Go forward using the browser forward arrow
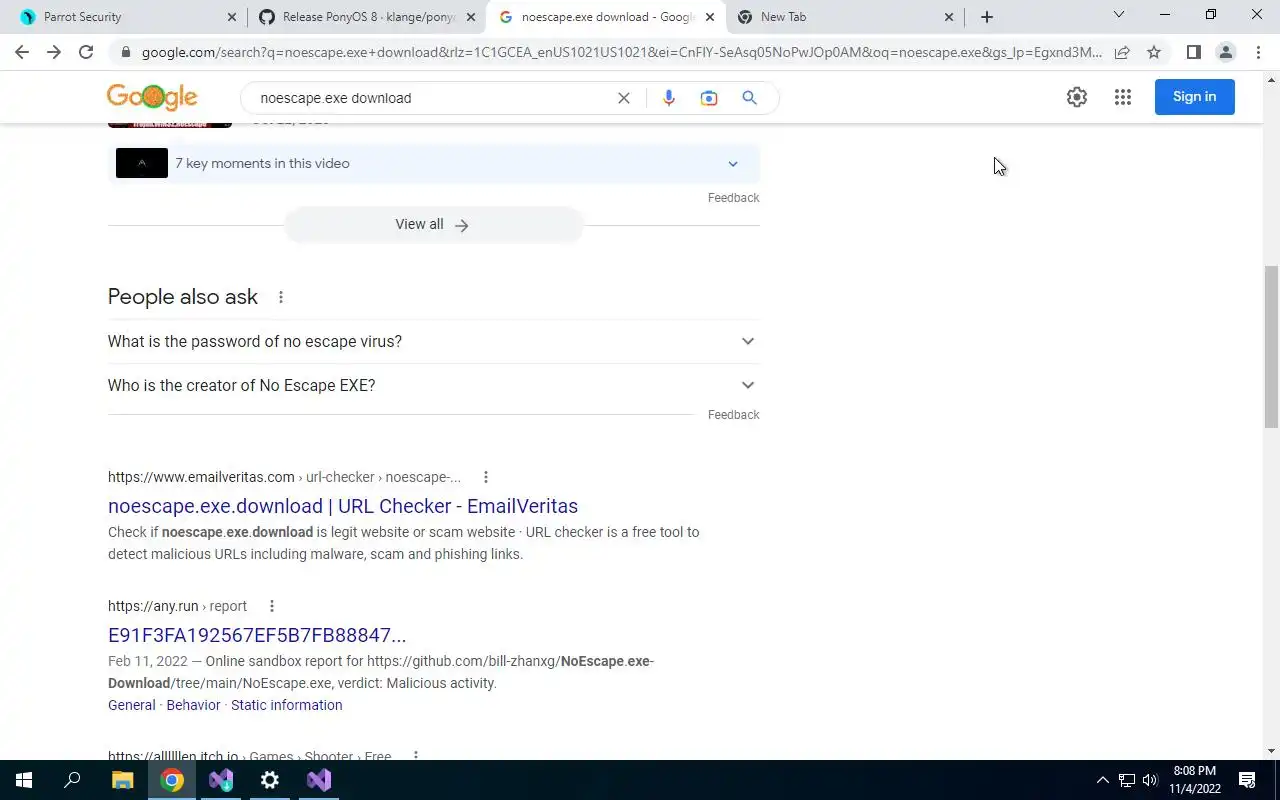The height and width of the screenshot is (800, 1280). click(54, 52)
